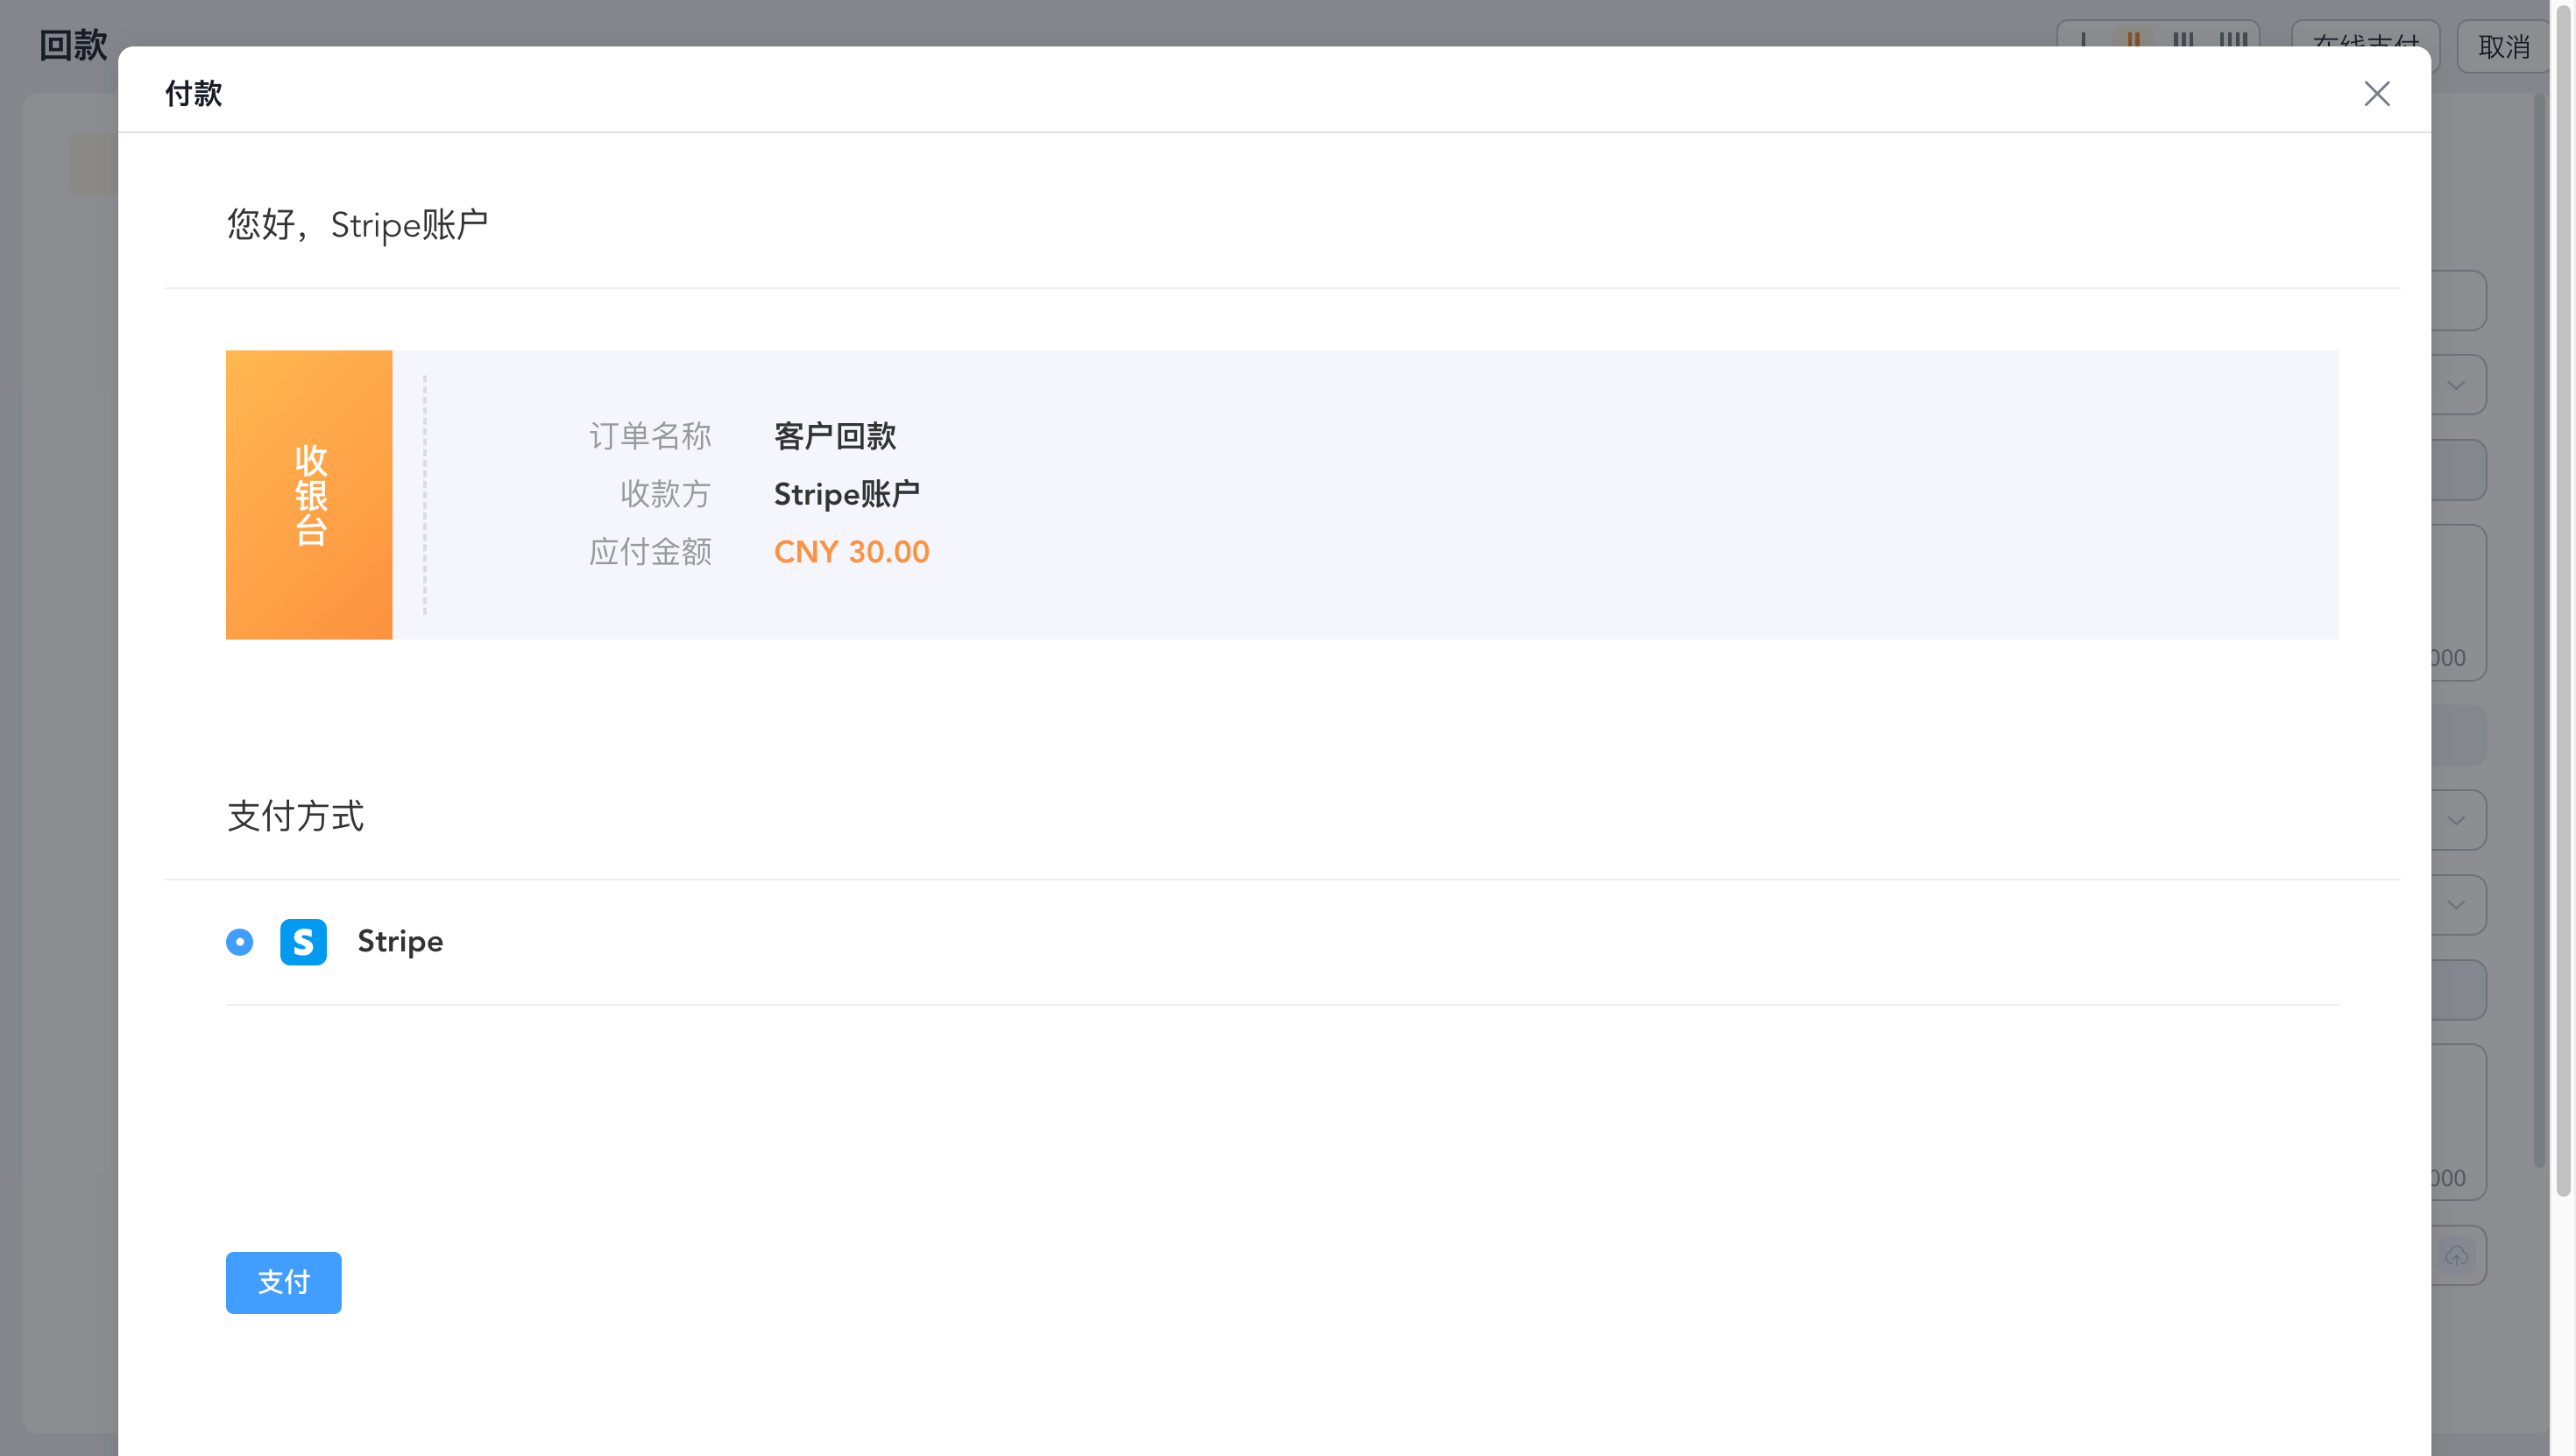Image resolution: width=2576 pixels, height=1456 pixels.
Task: Click the blue 支付 pay button
Action: click(x=283, y=1282)
